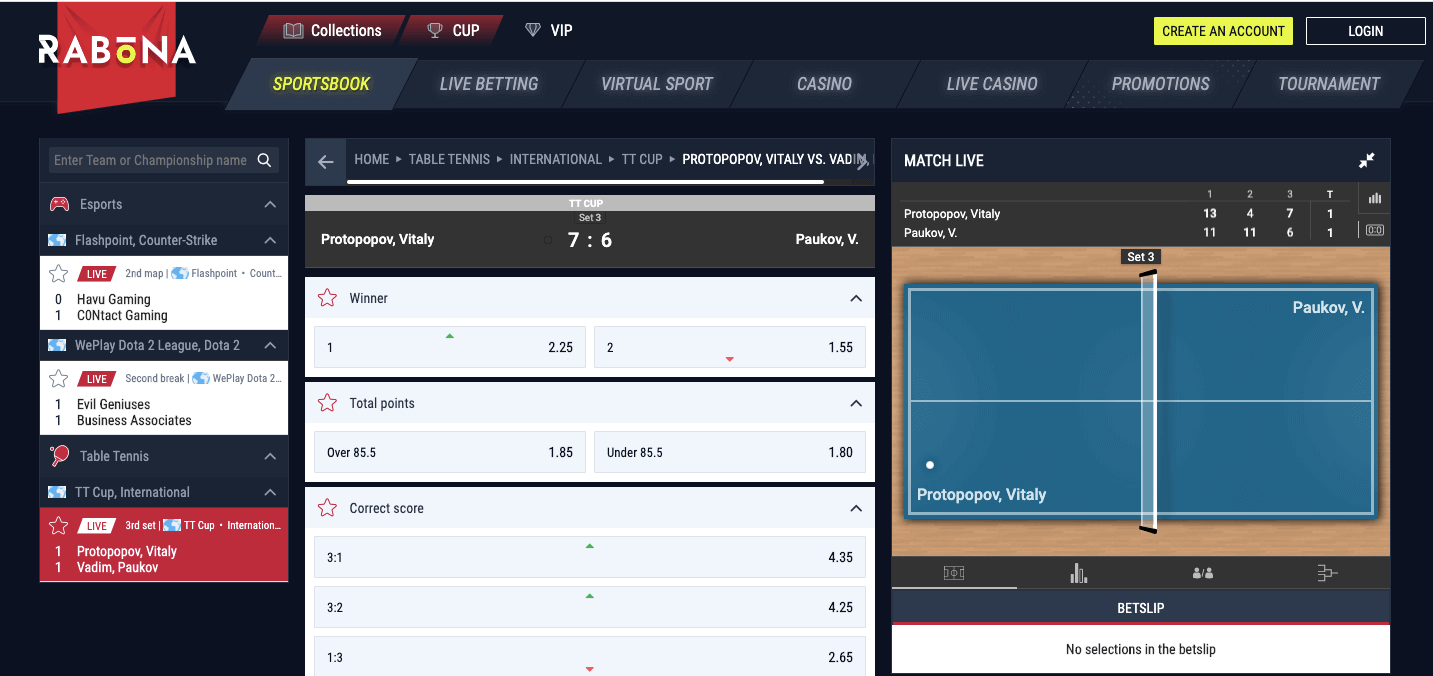Viewport: 1433px width, 676px height.
Task: Click the breadcrumb horizontal scrollbar
Action: click(x=585, y=182)
